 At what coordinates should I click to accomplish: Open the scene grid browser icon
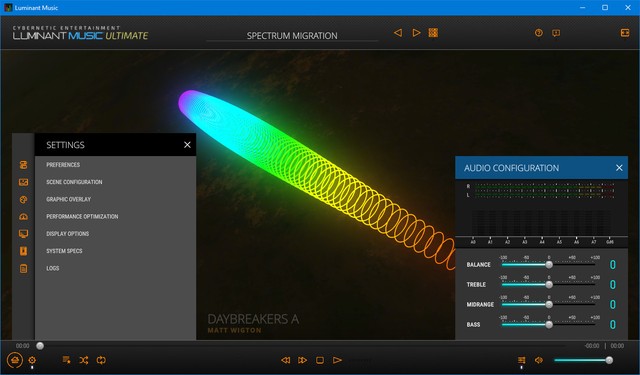click(433, 33)
